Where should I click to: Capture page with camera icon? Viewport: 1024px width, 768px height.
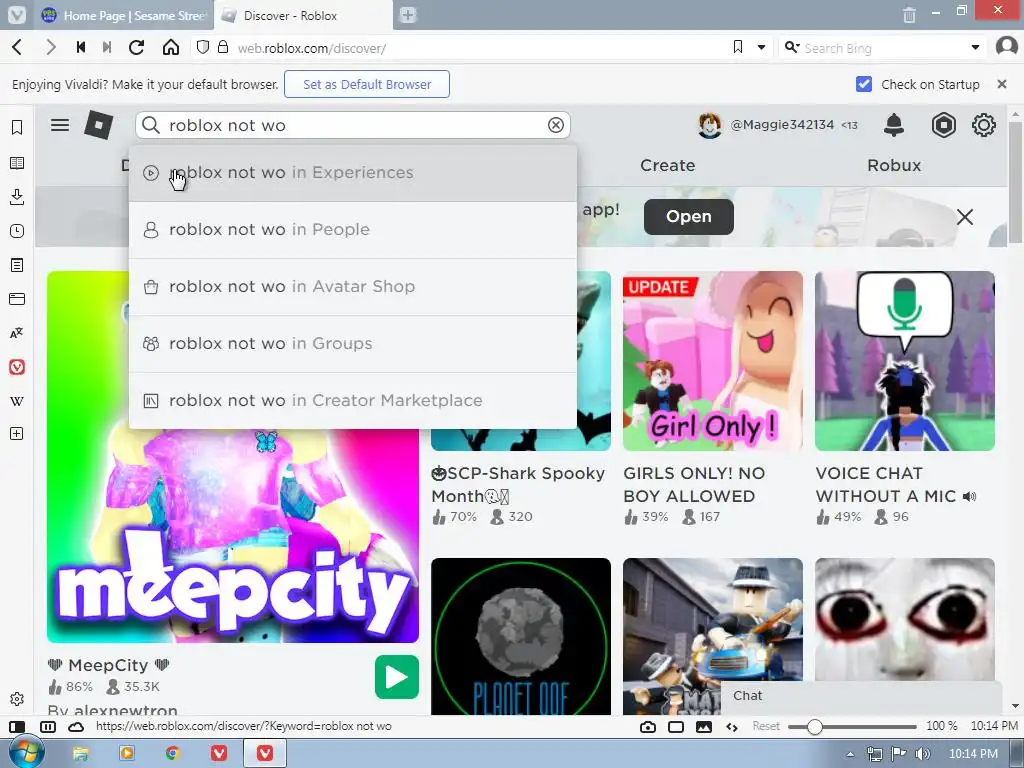(648, 727)
